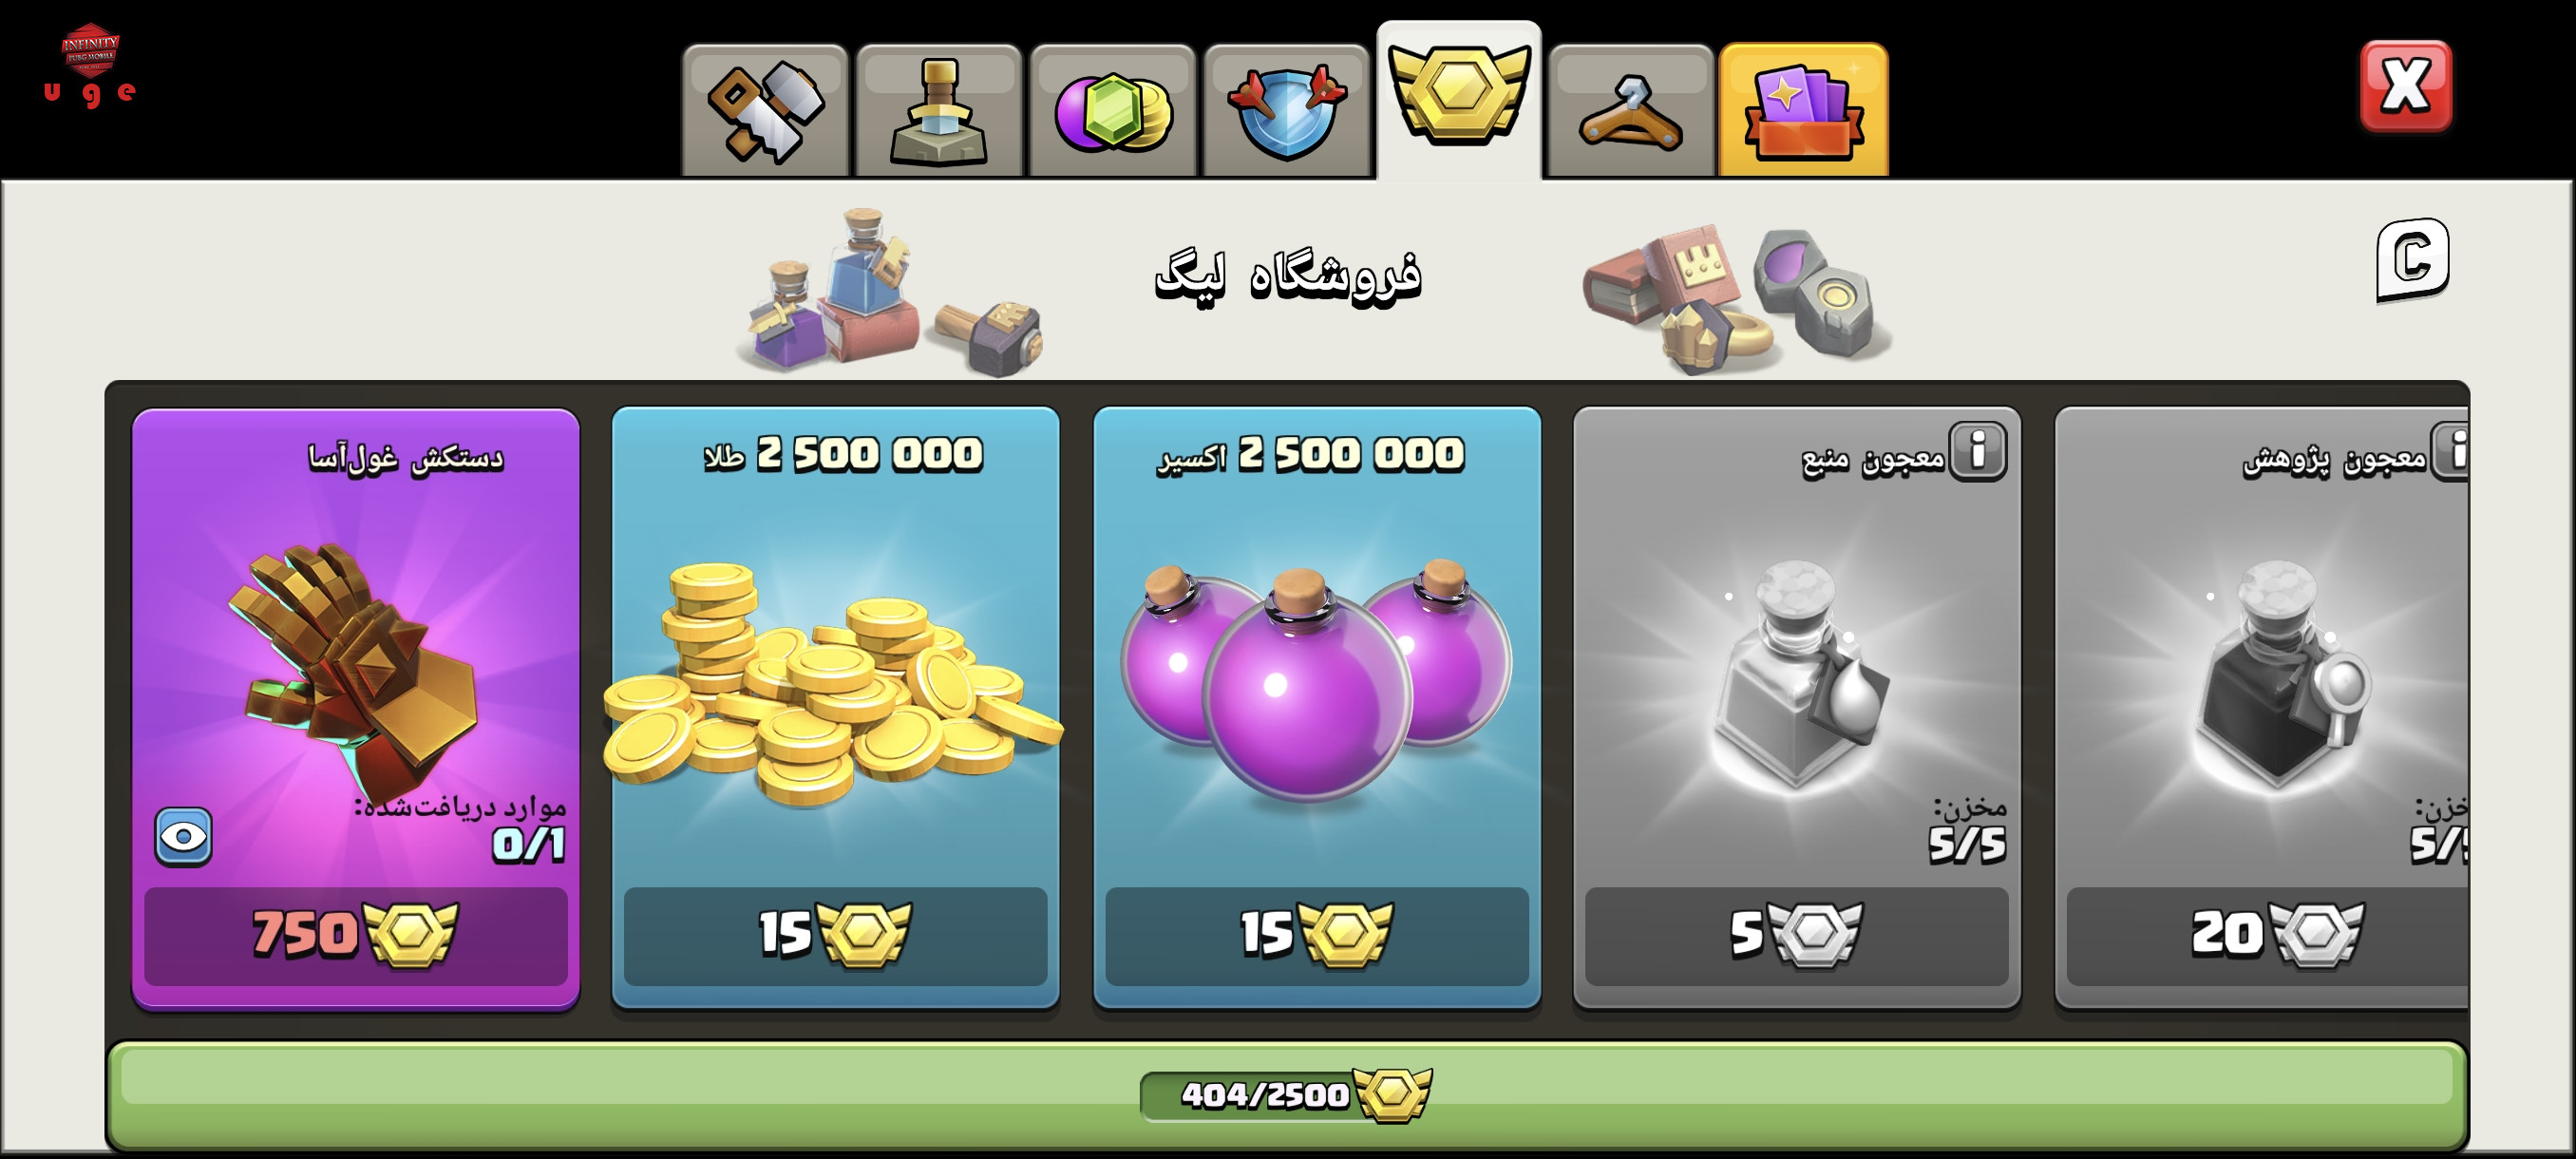Open the hammer and saw builder tab
The image size is (2576, 1159).
point(766,111)
